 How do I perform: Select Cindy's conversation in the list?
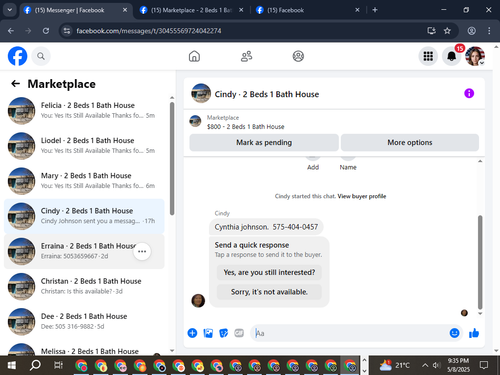(84, 216)
